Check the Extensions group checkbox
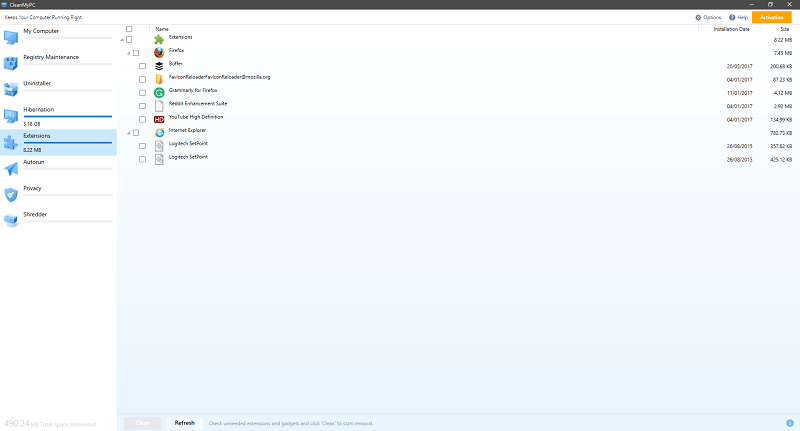 pos(129,39)
